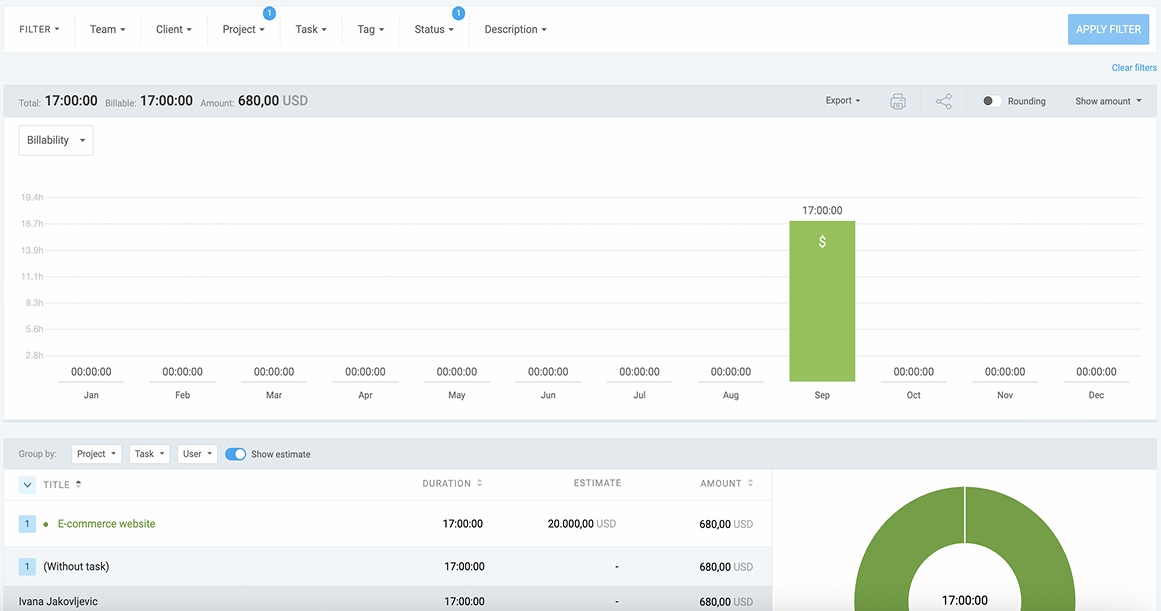The image size is (1161, 611).
Task: Open the Export dropdown
Action: 842,101
